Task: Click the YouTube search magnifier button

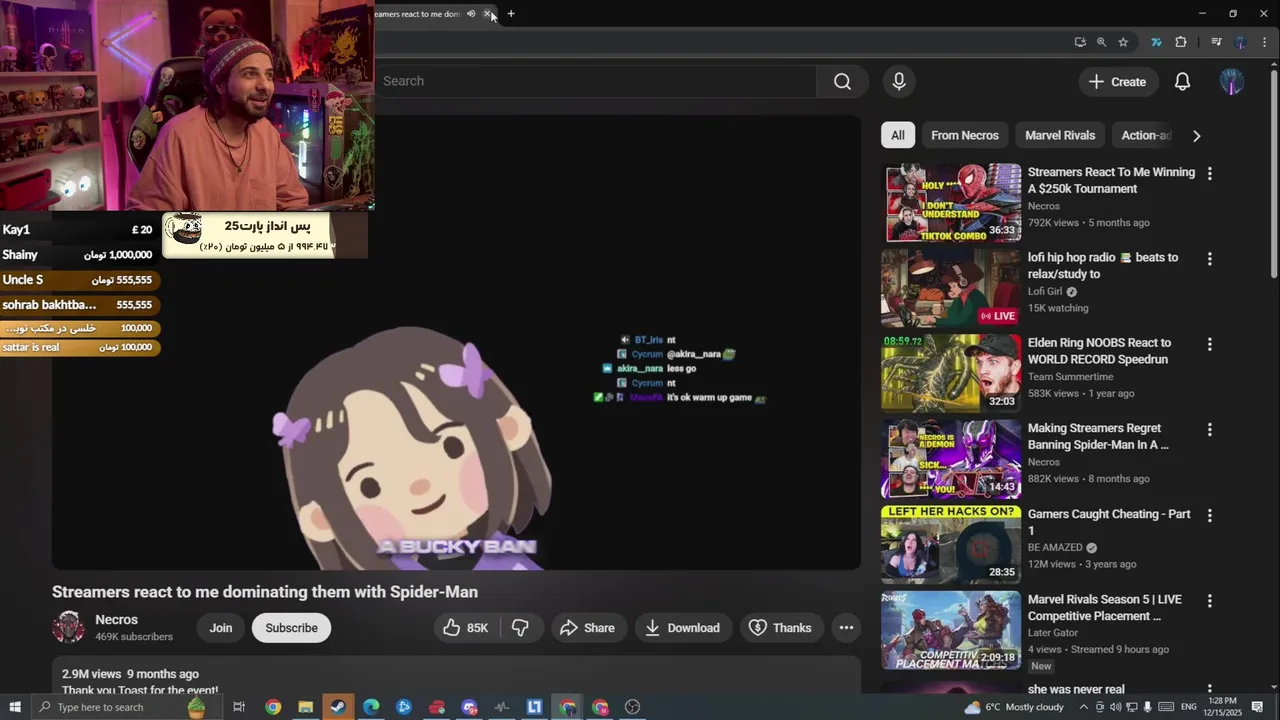Action: pos(842,81)
